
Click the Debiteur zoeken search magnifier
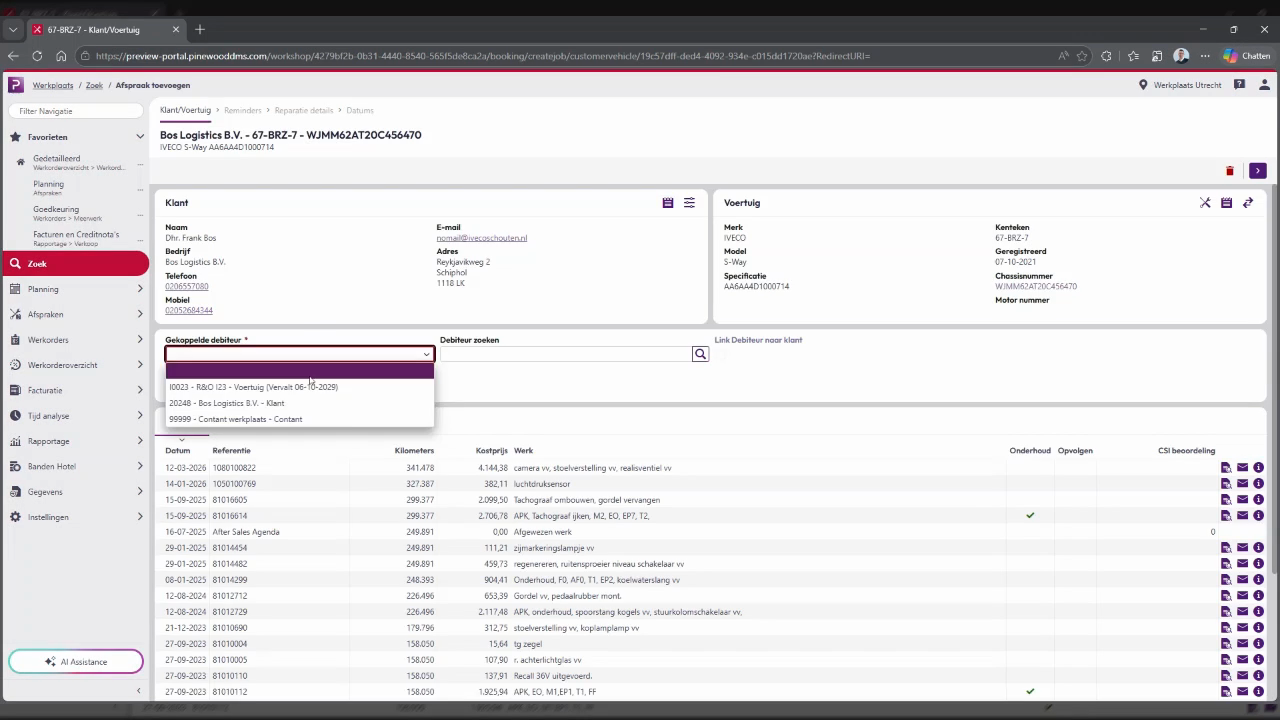click(x=700, y=354)
